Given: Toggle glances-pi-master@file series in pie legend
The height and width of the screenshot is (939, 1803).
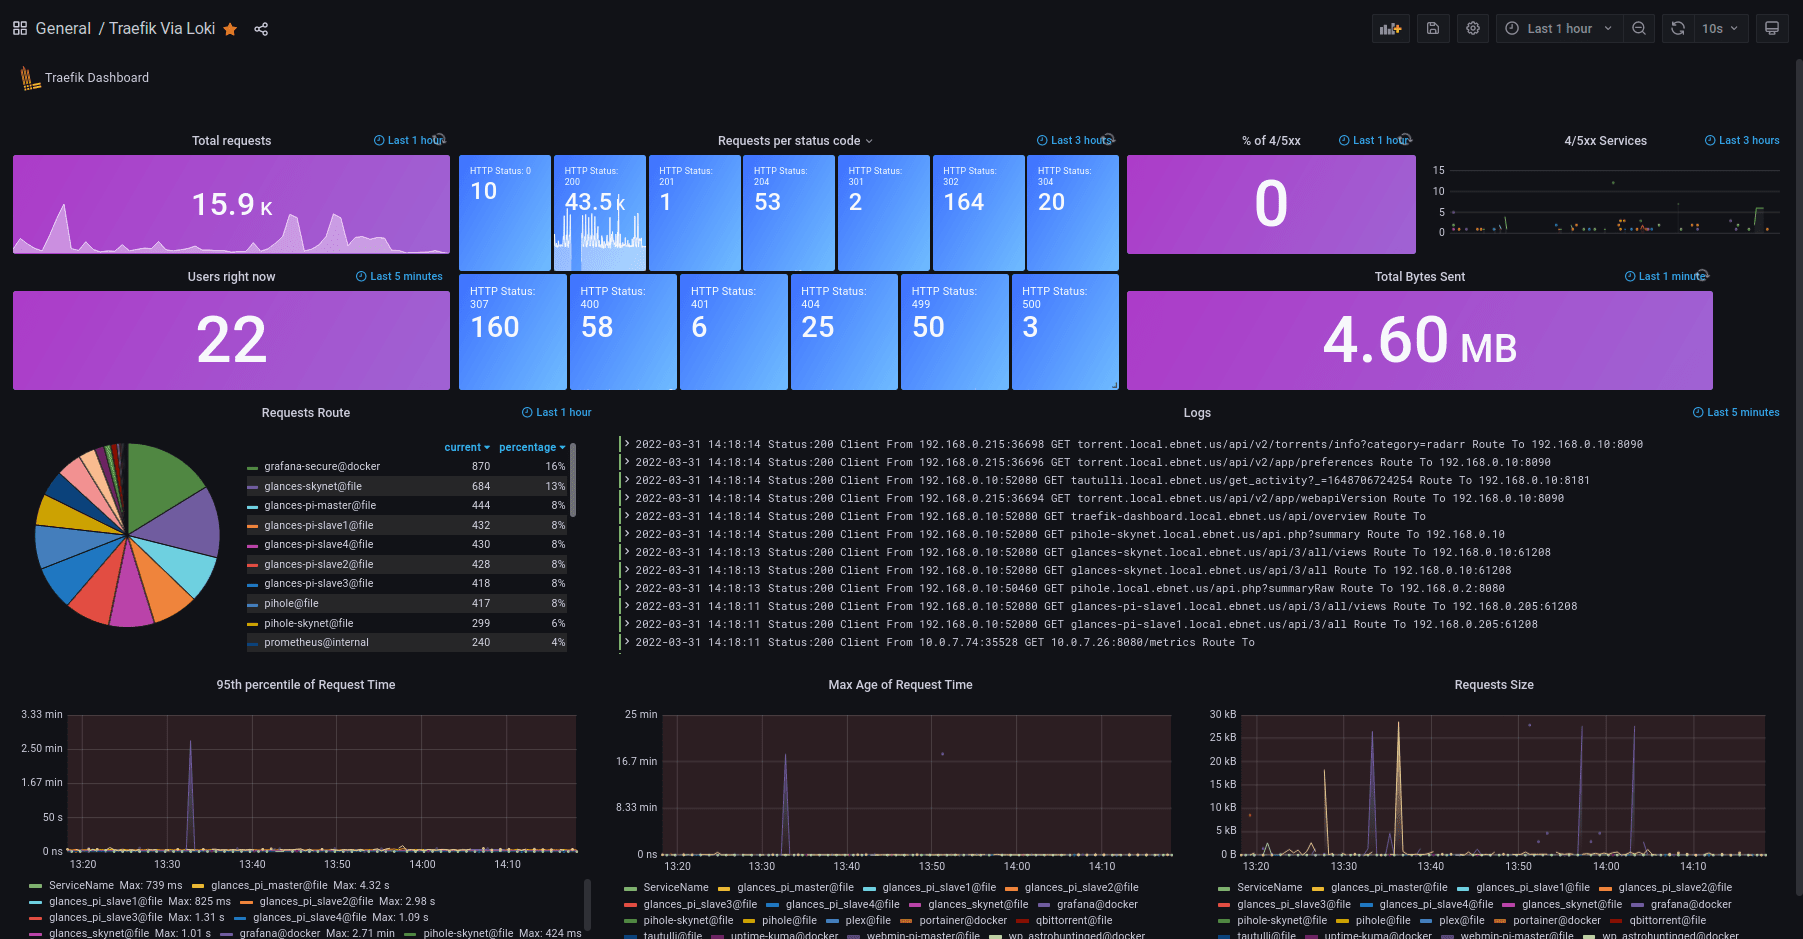Looking at the screenshot, I should pyautogui.click(x=320, y=505).
